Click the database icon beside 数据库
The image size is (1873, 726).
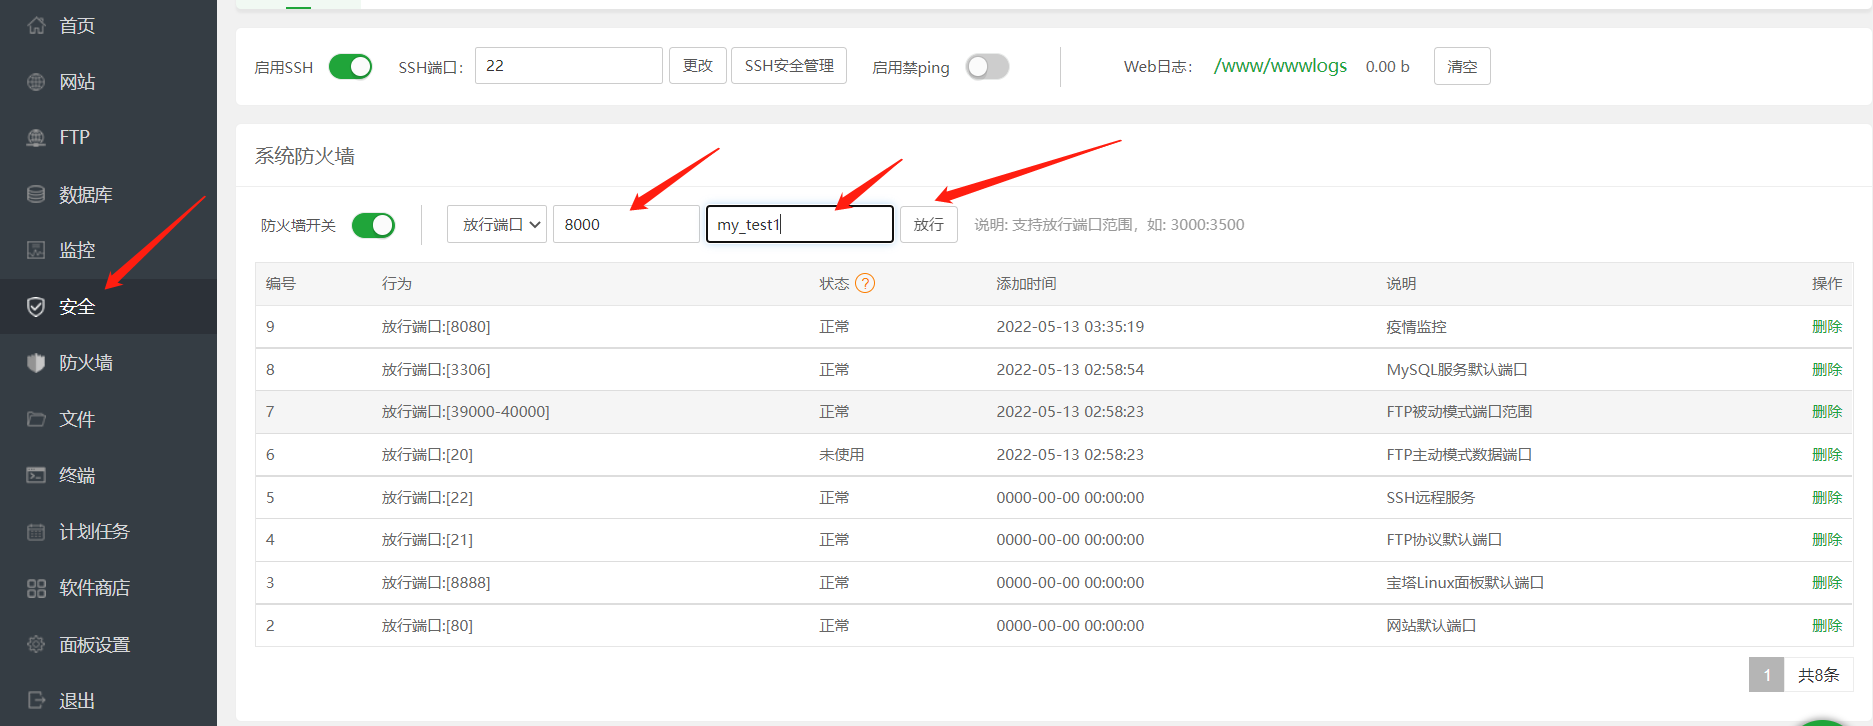[36, 194]
